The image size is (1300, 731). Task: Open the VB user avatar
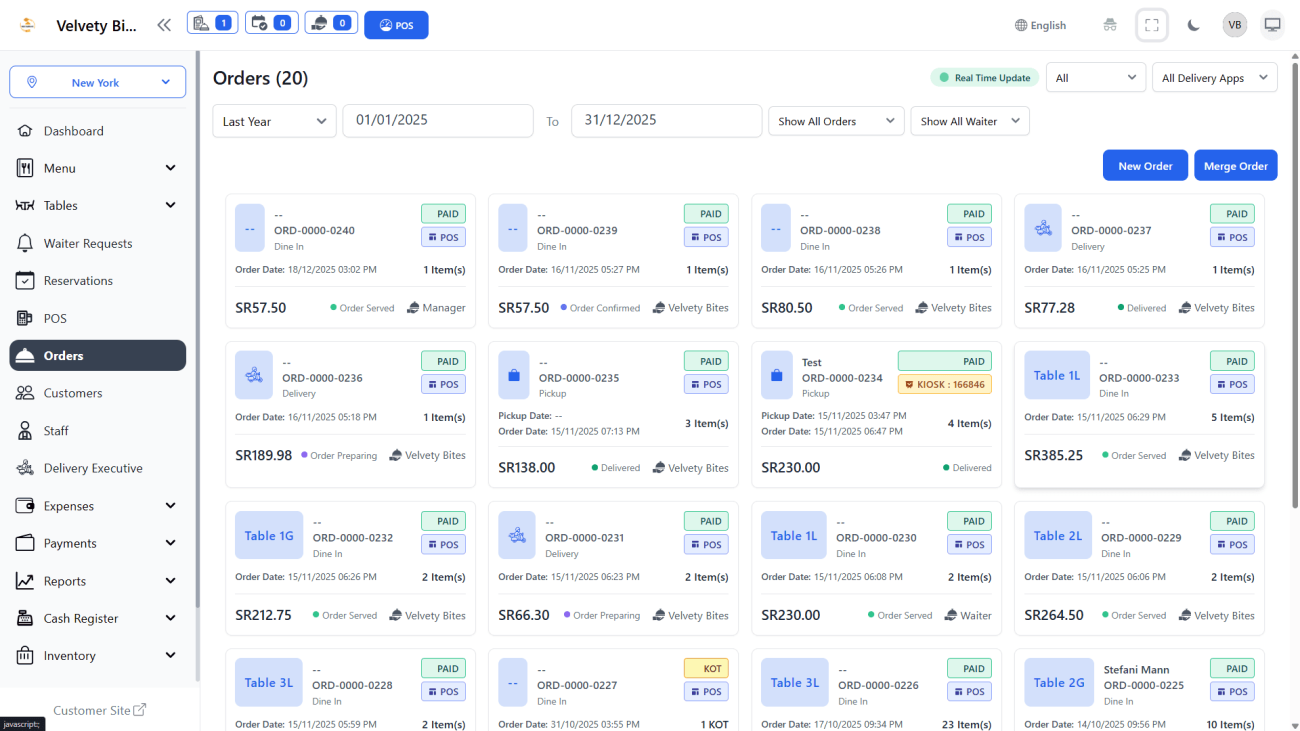click(x=1234, y=25)
